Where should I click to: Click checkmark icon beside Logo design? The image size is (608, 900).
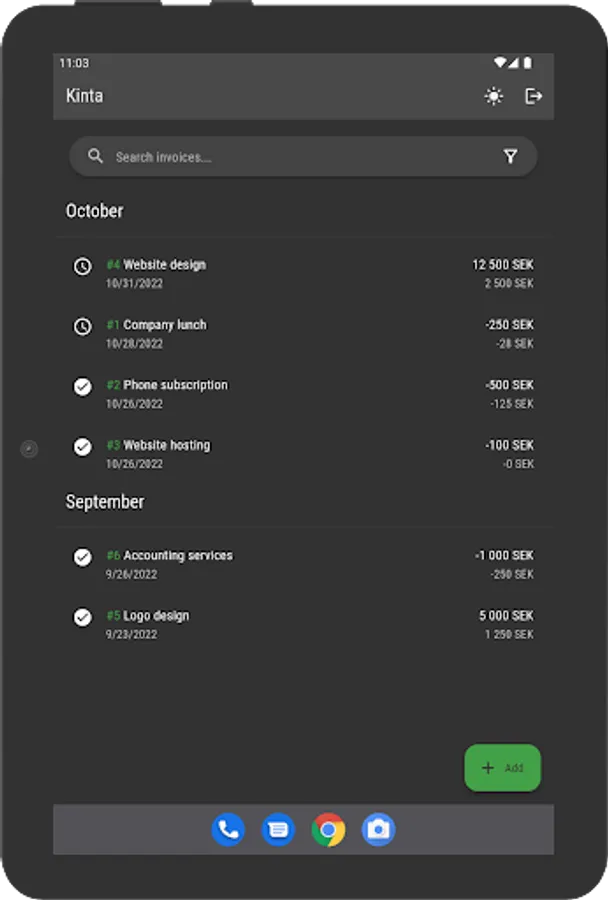tap(83, 617)
